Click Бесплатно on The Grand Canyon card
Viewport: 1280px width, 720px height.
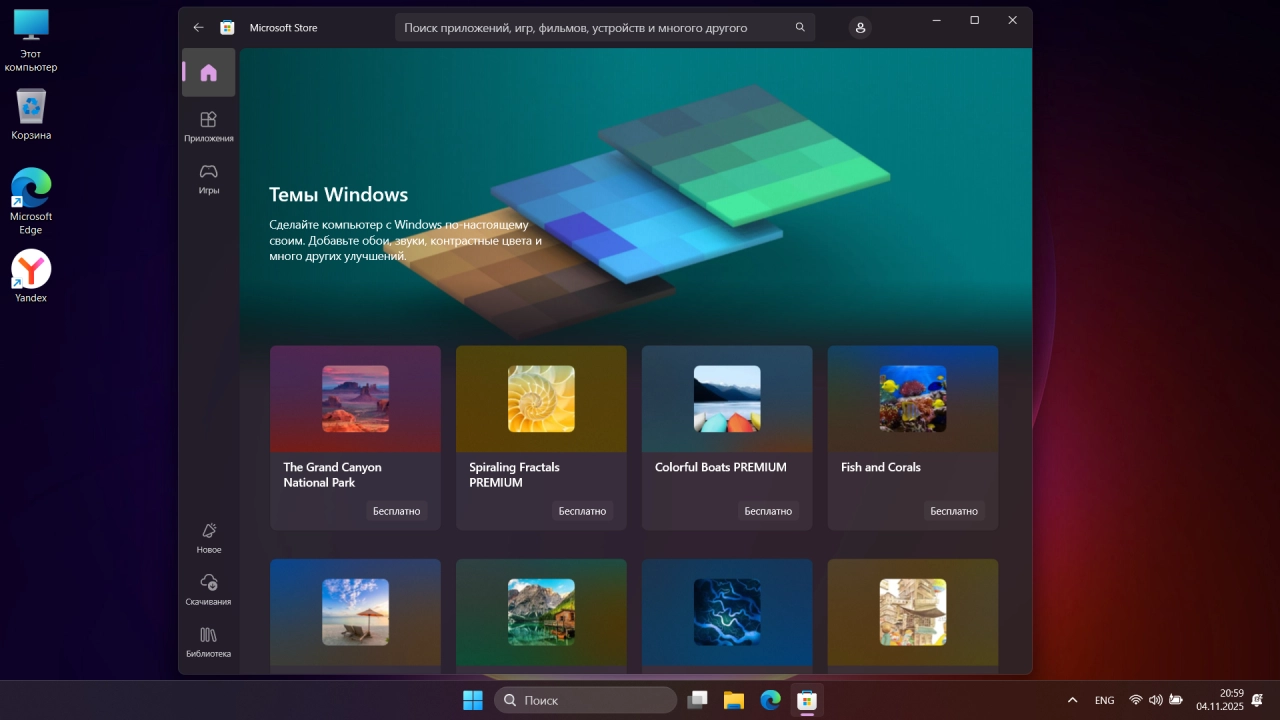click(x=397, y=511)
